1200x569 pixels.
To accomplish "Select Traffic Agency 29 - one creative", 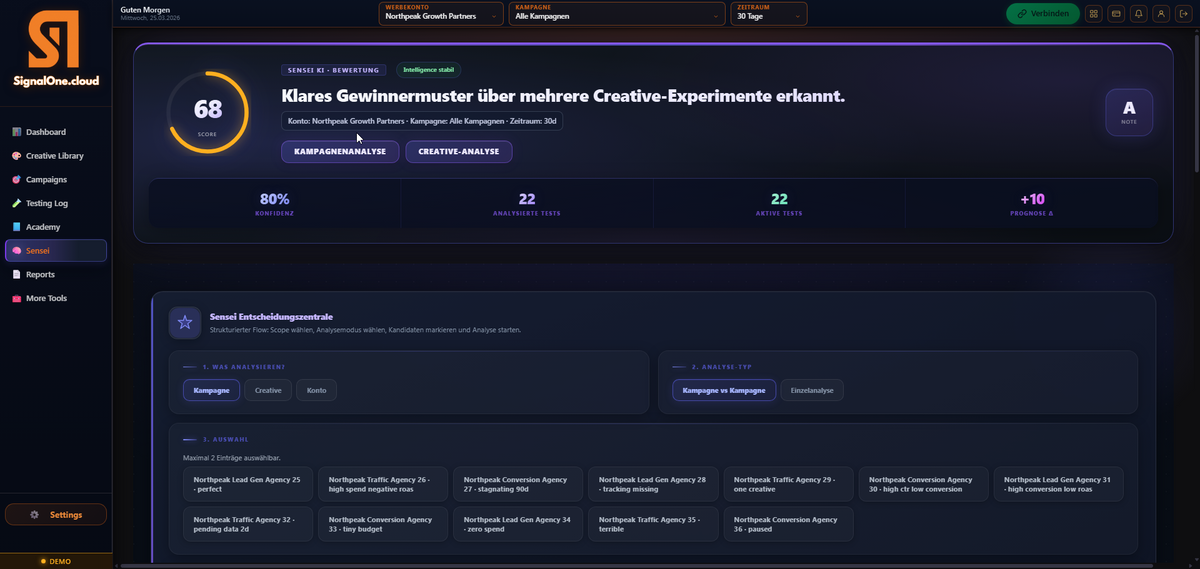I will coord(788,484).
